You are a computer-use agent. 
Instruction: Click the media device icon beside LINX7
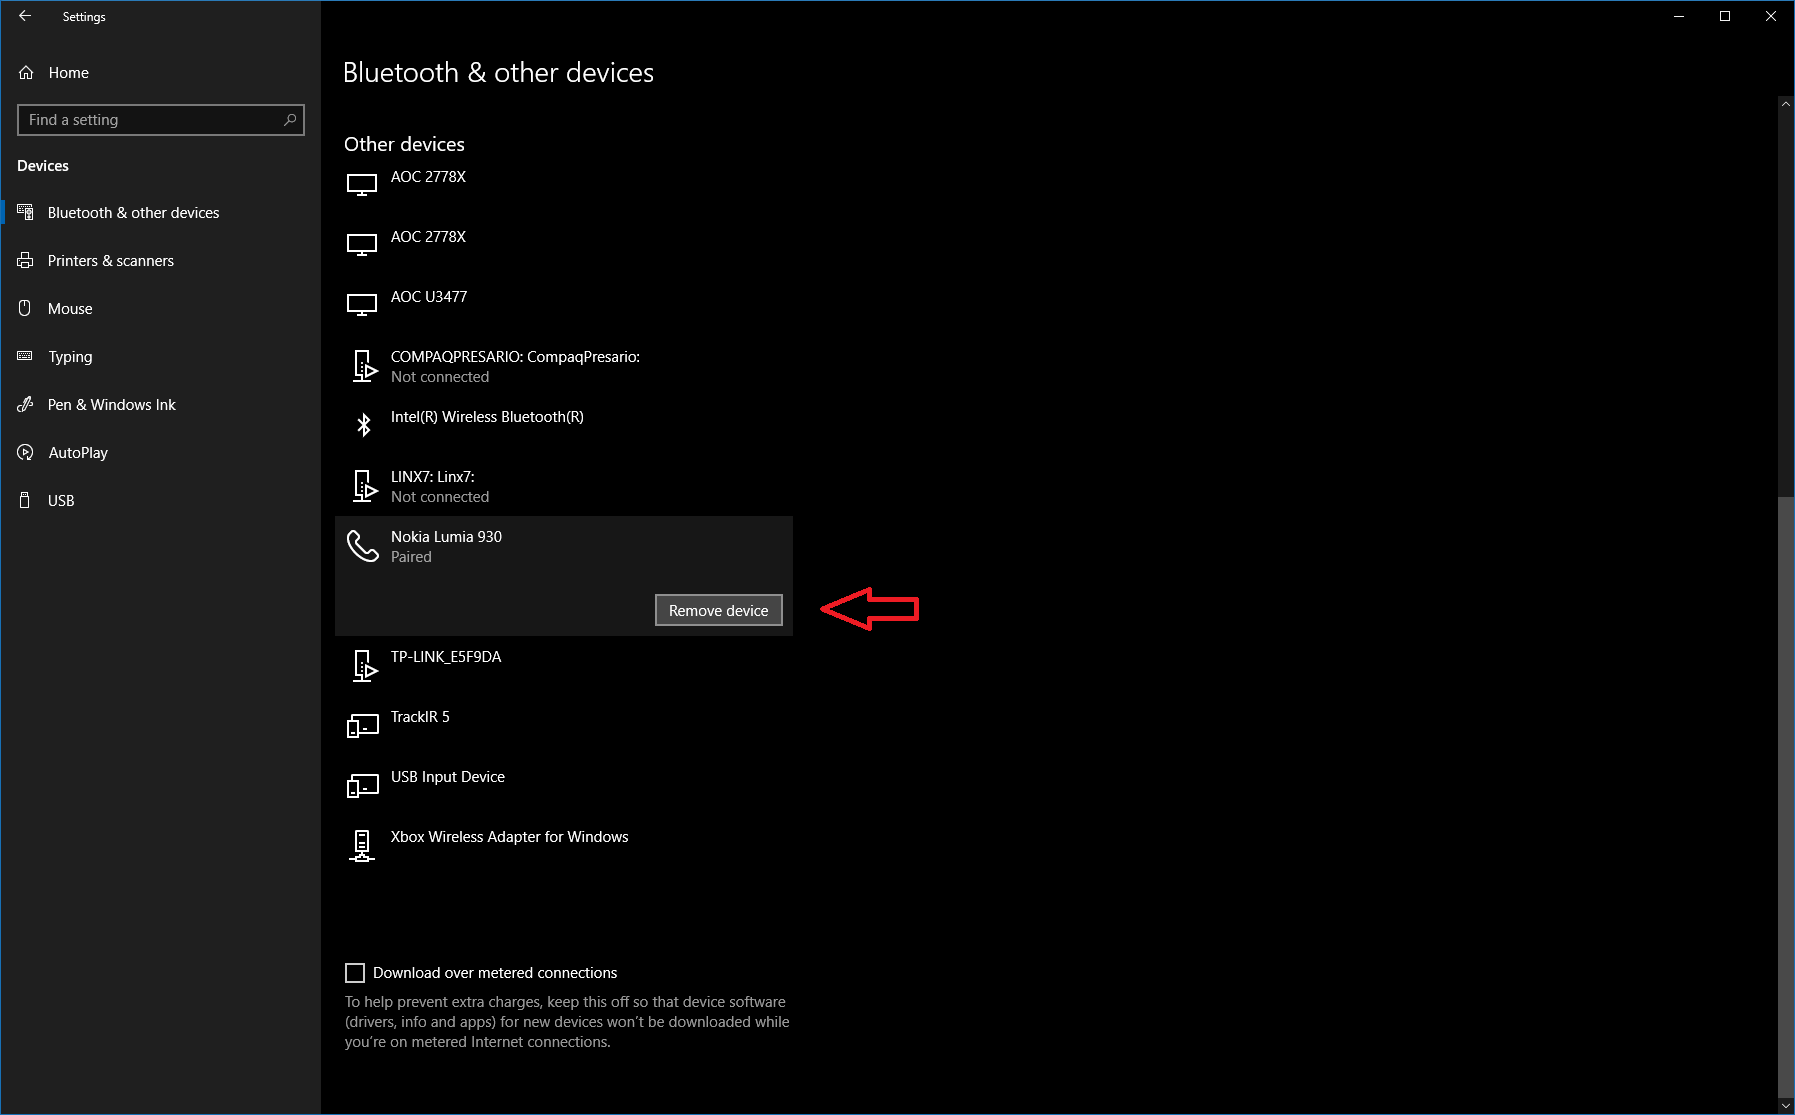pyautogui.click(x=364, y=486)
